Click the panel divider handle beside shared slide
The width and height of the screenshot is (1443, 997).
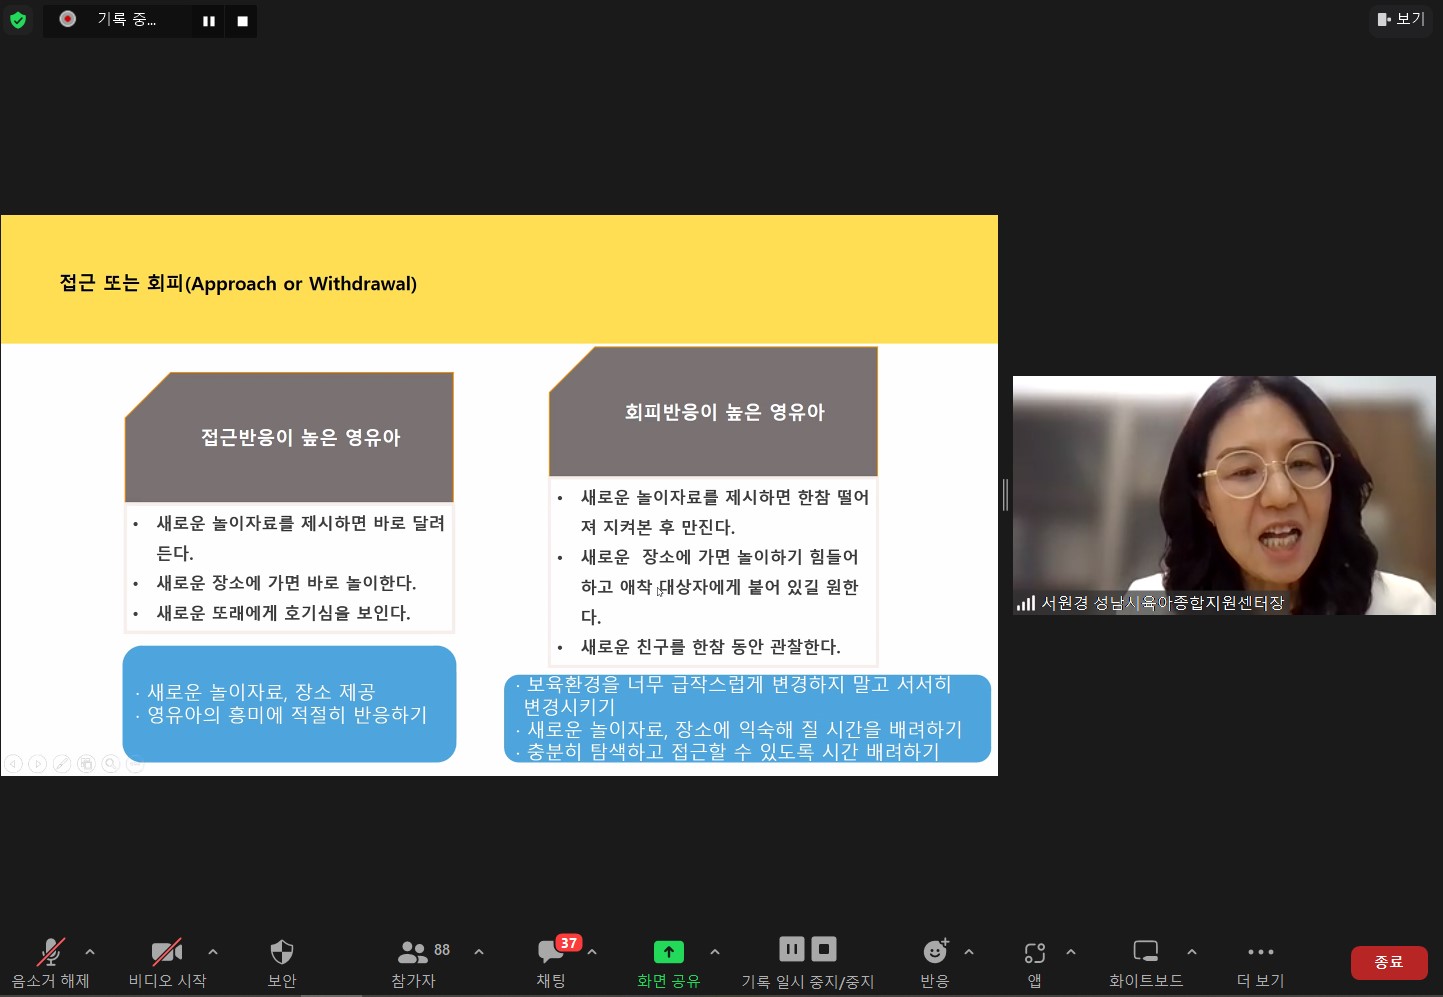(x=1005, y=495)
